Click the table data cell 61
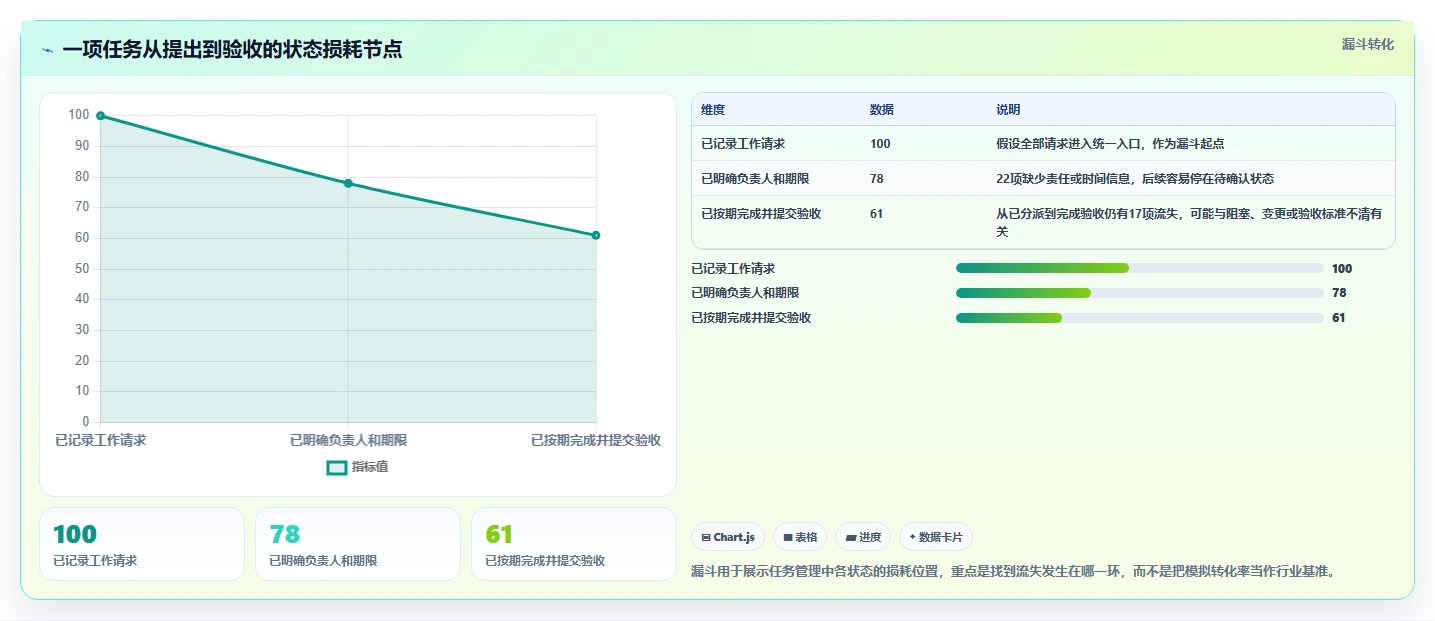The height and width of the screenshot is (621, 1435). pyautogui.click(x=877, y=214)
